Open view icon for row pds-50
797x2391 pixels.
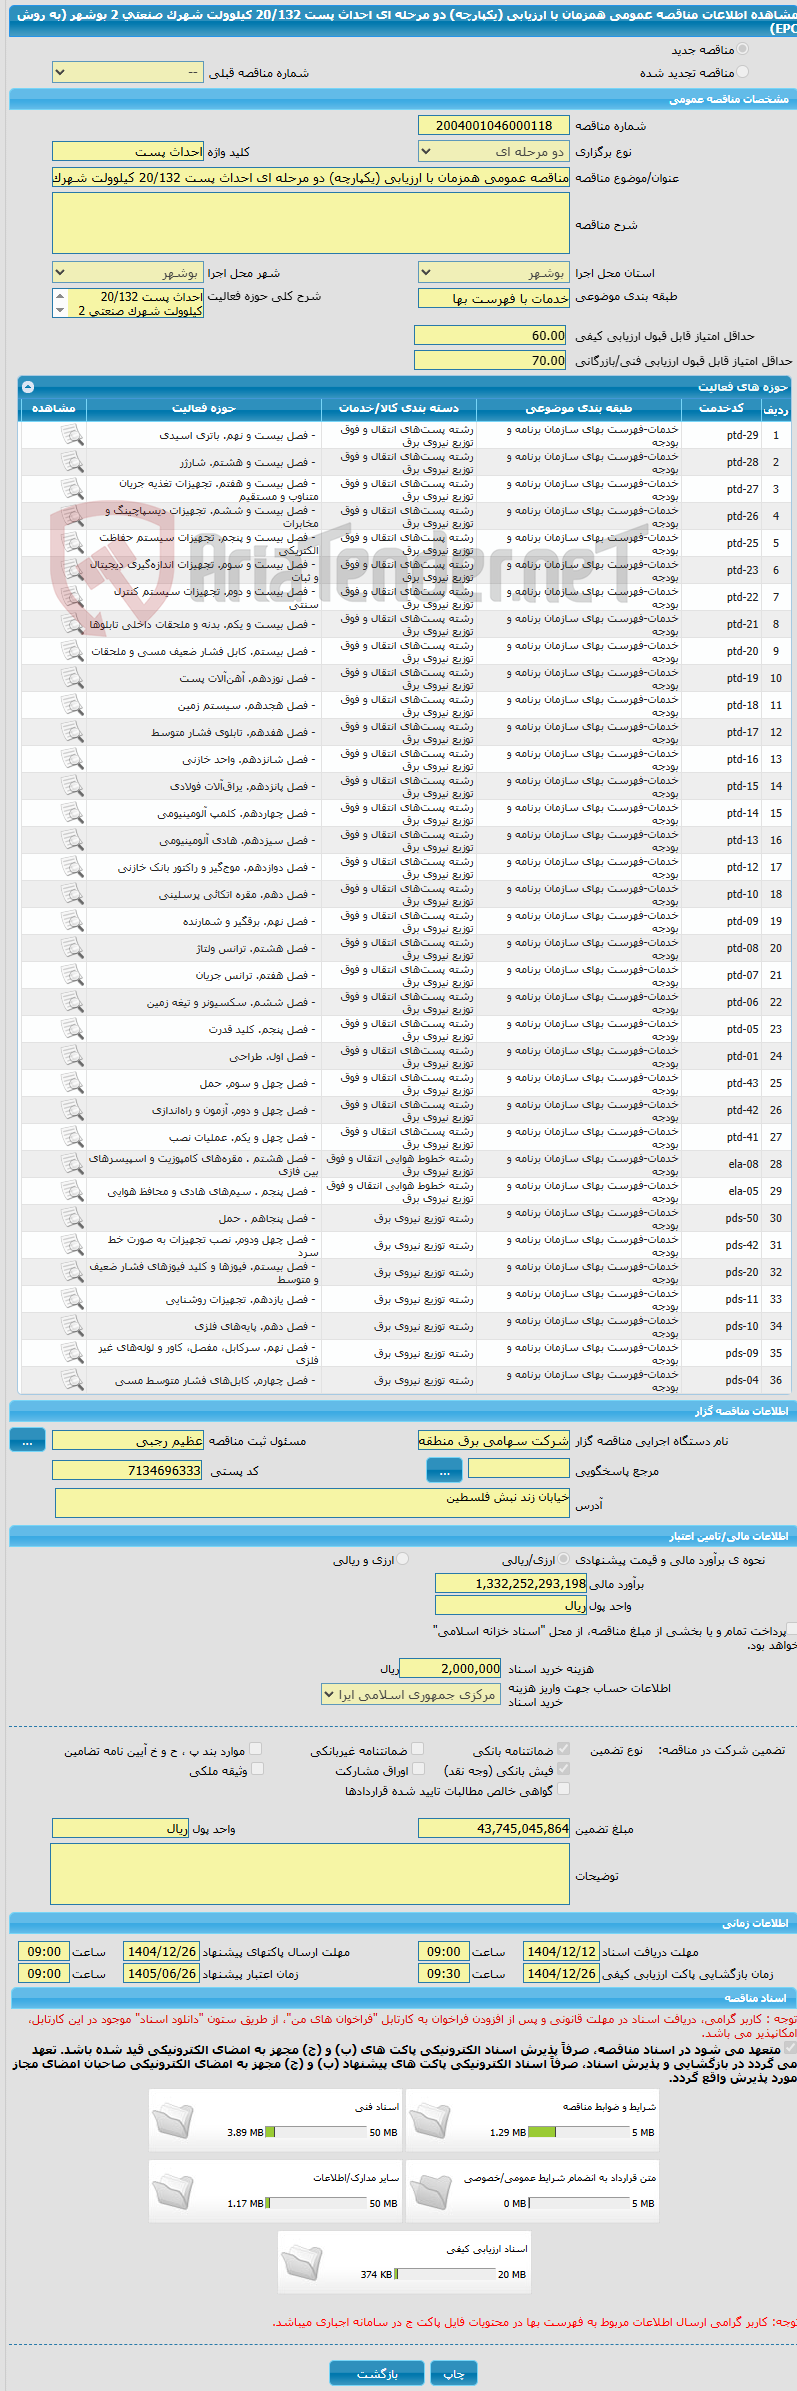[72, 1218]
